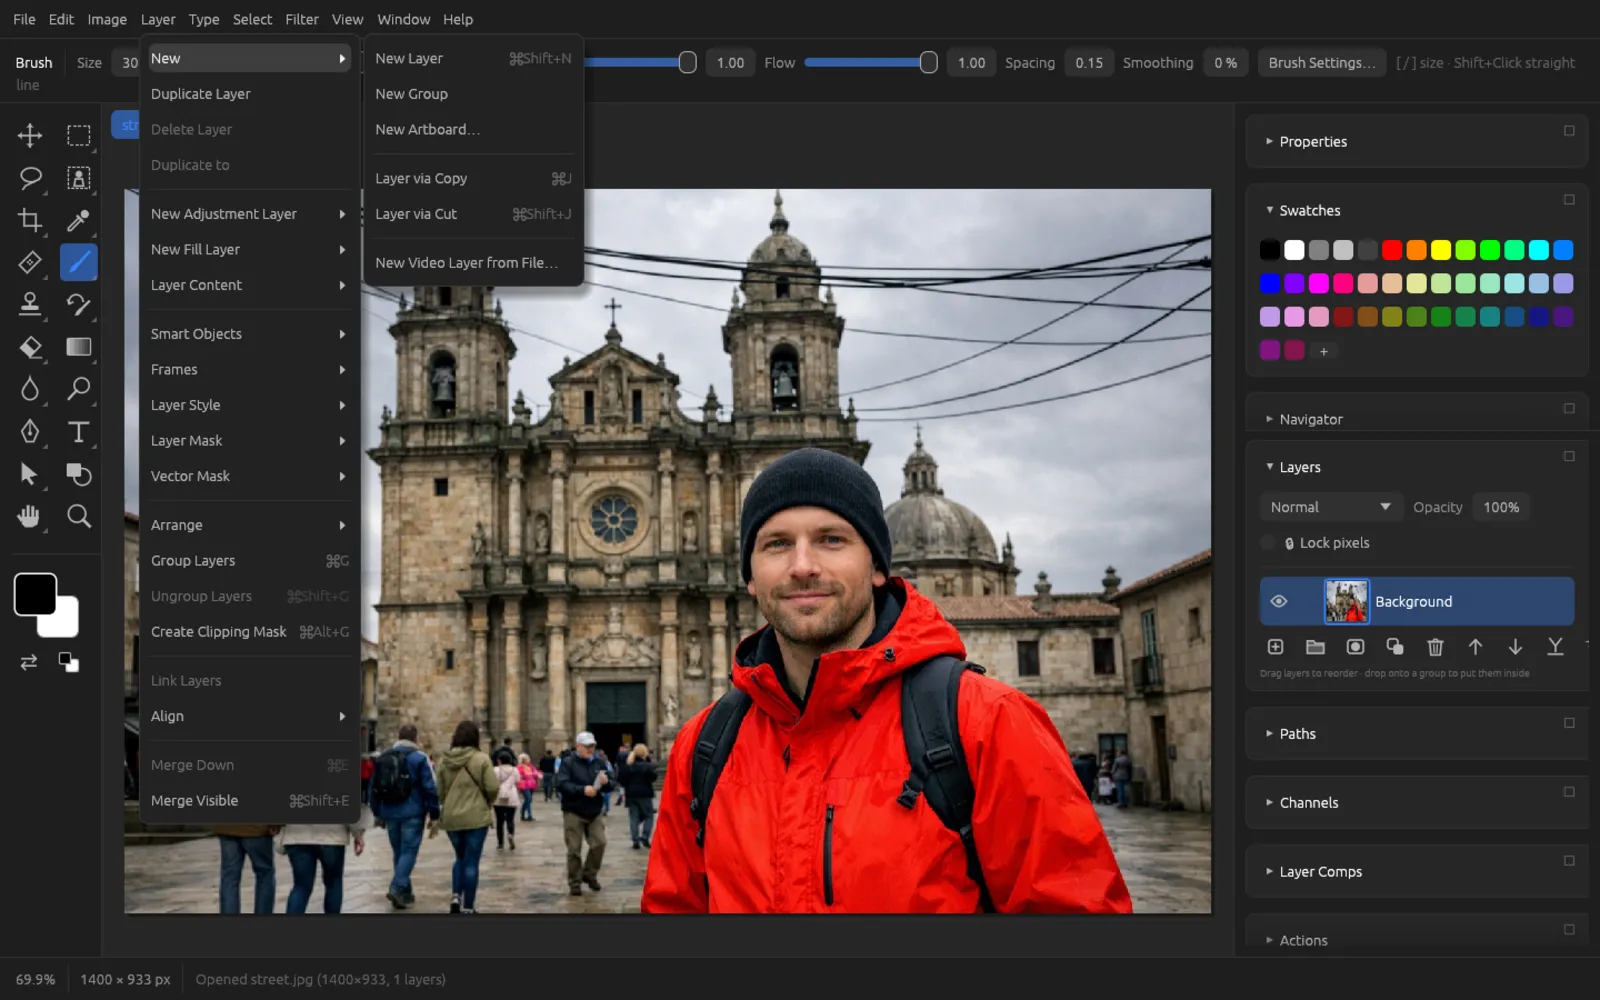The height and width of the screenshot is (1000, 1600).
Task: Hide the Background layer eye icon
Action: point(1279,601)
